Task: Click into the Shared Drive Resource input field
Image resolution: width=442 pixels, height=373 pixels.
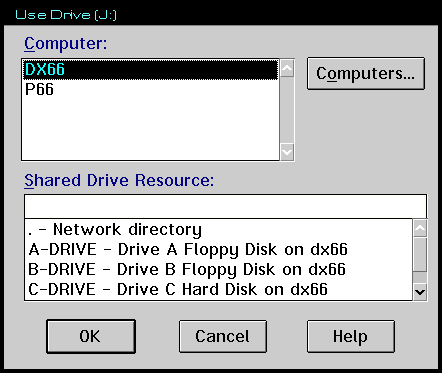Action: (225, 207)
